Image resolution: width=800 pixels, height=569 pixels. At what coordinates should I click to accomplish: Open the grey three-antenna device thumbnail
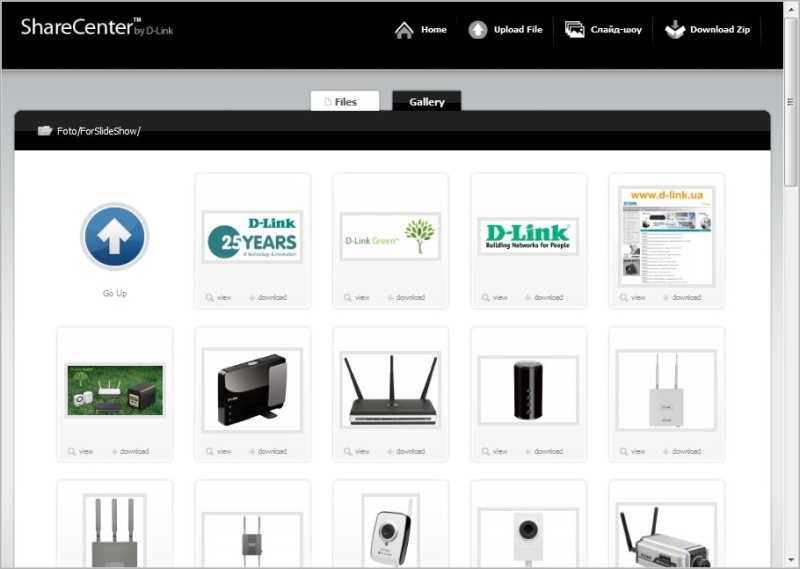[115, 530]
